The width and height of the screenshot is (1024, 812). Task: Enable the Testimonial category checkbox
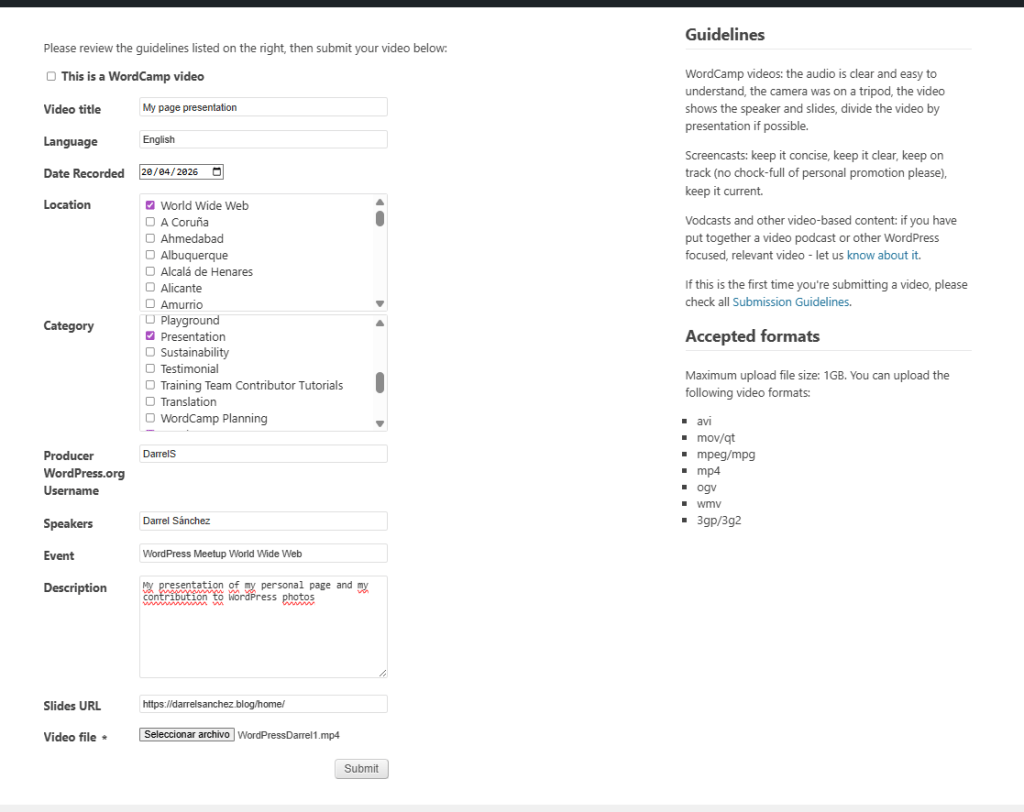coord(150,369)
